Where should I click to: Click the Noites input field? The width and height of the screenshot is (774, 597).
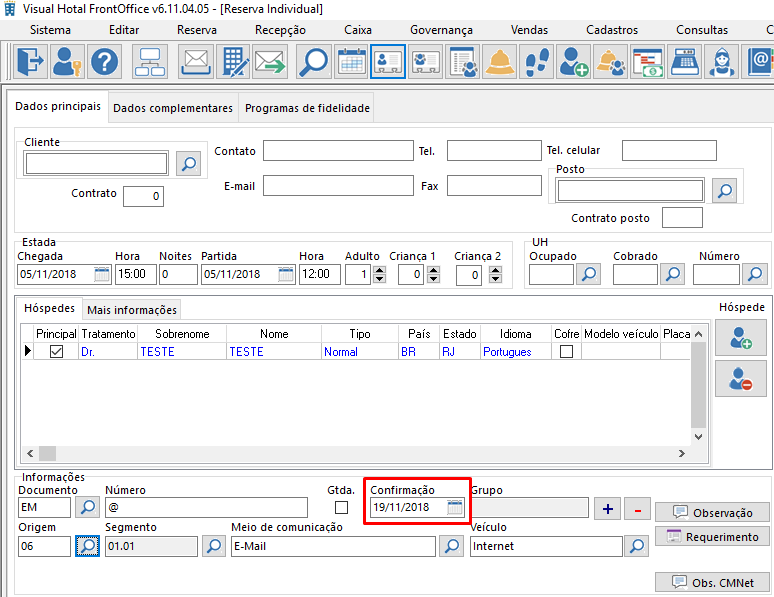coord(178,274)
